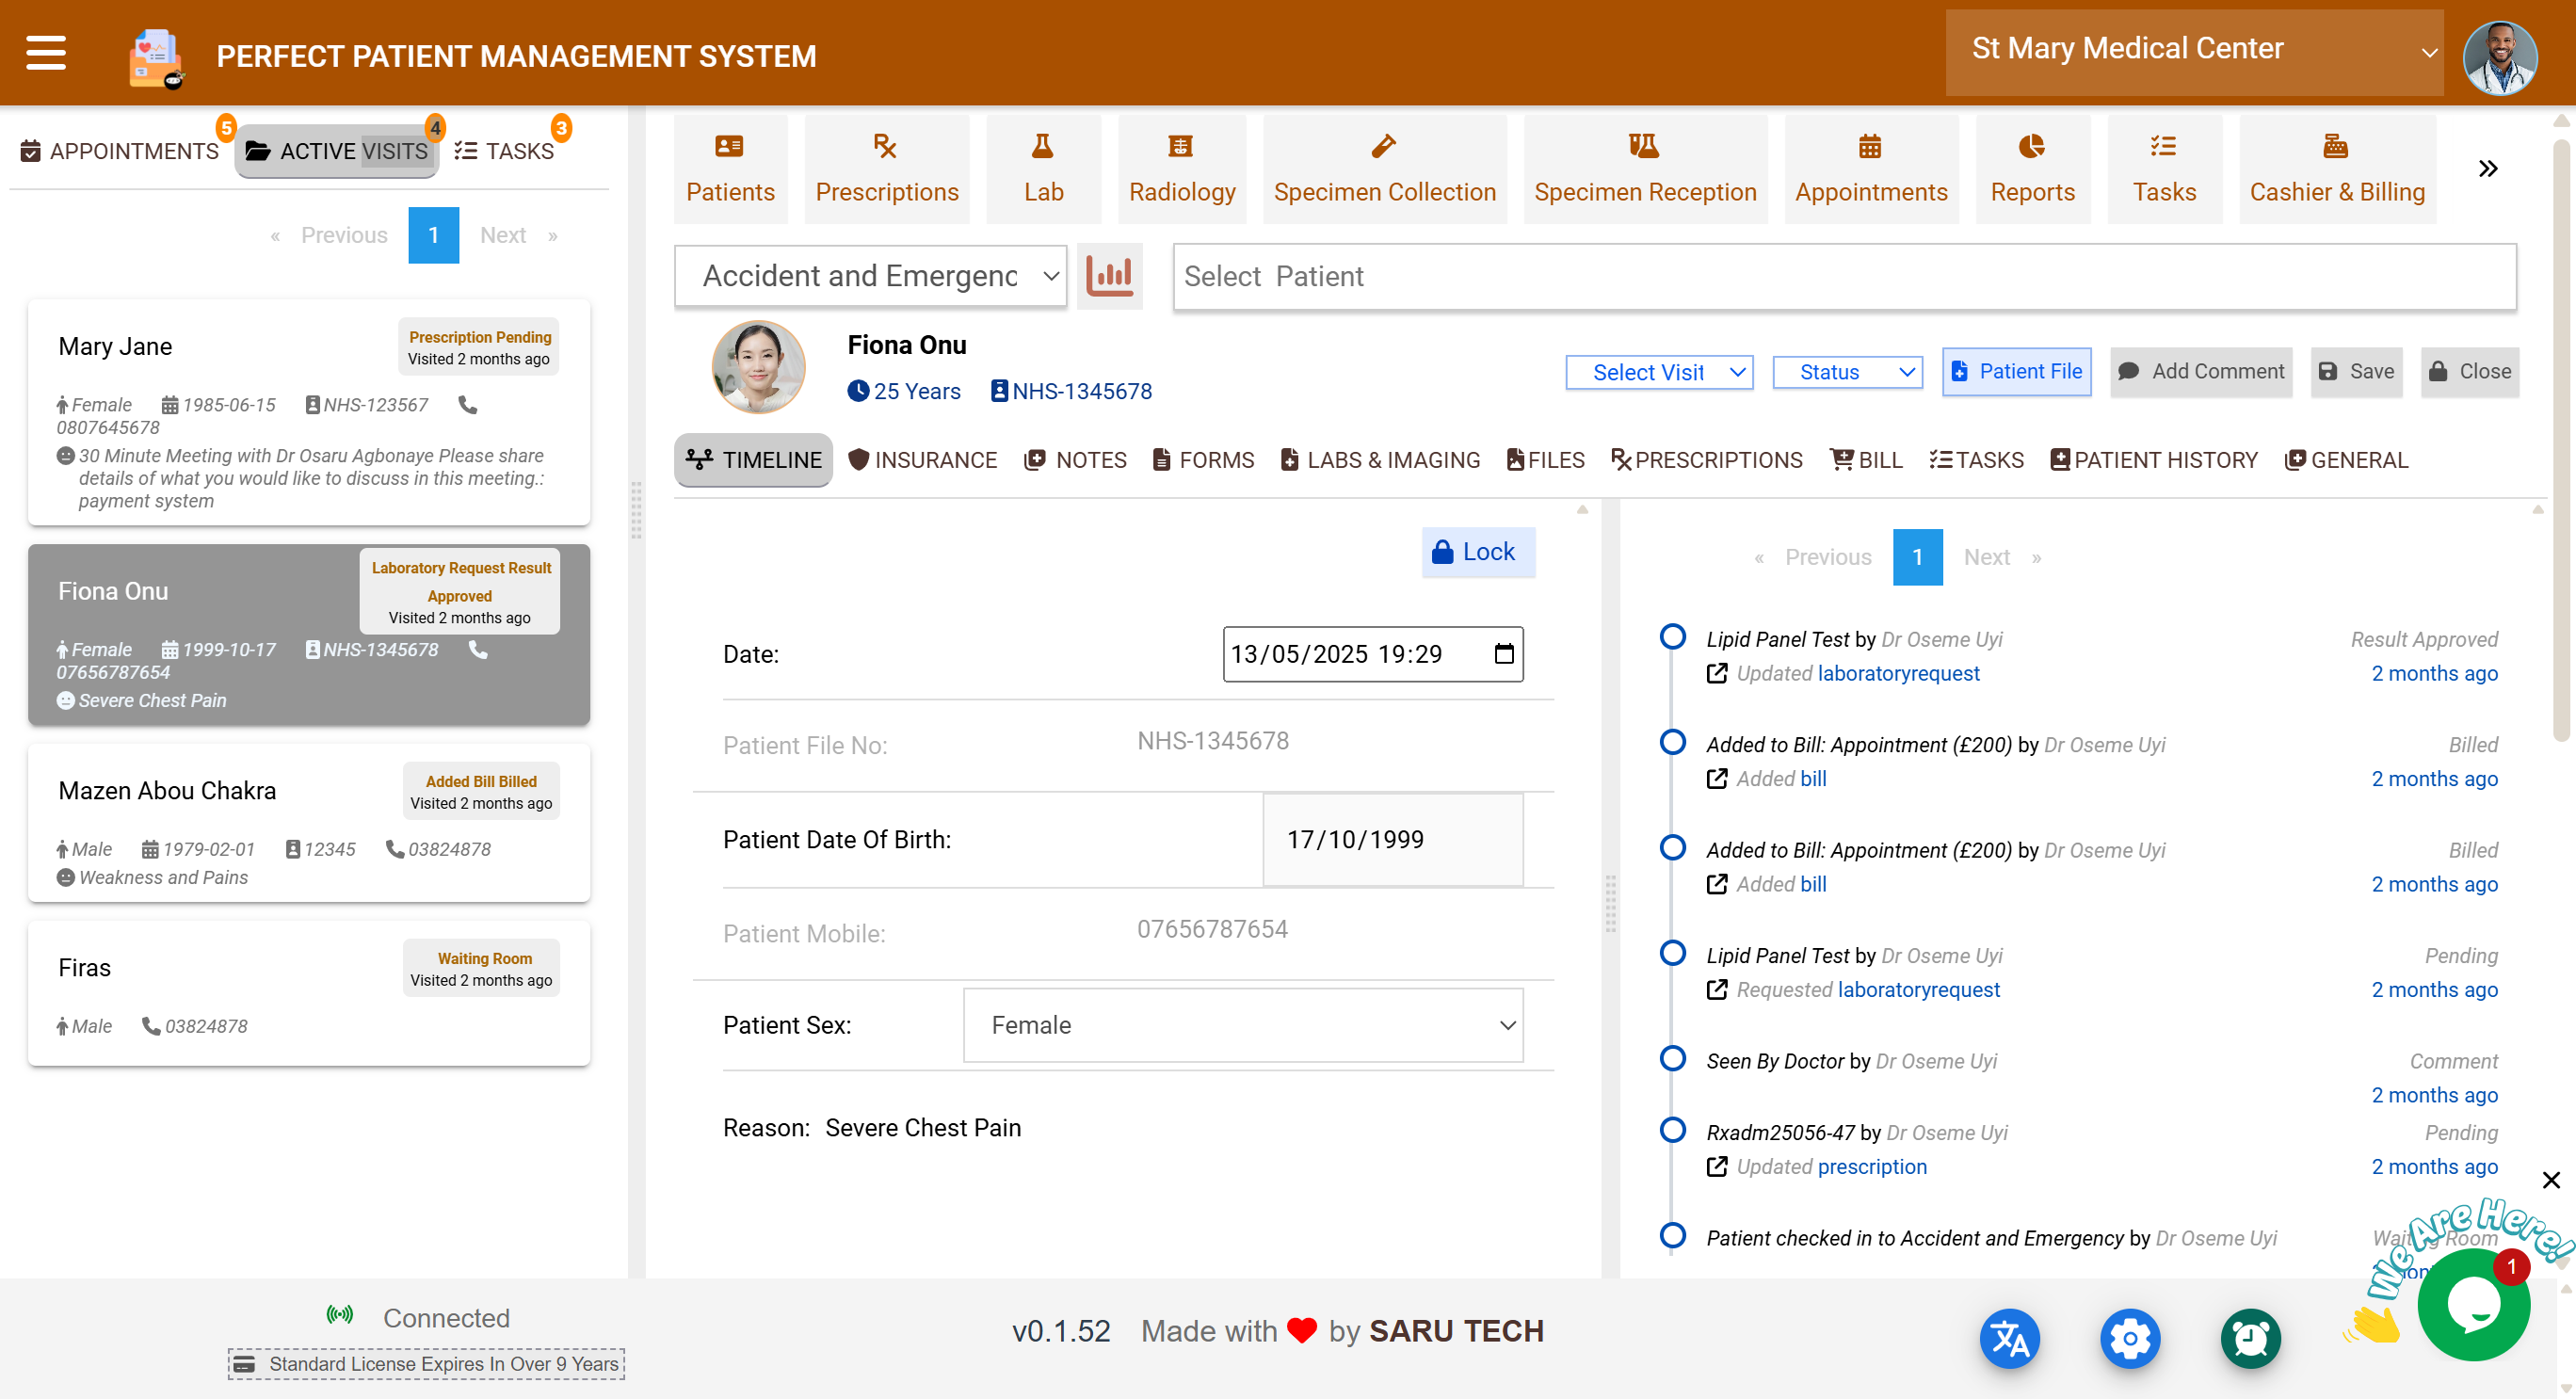Open the Reports module

(2032, 168)
